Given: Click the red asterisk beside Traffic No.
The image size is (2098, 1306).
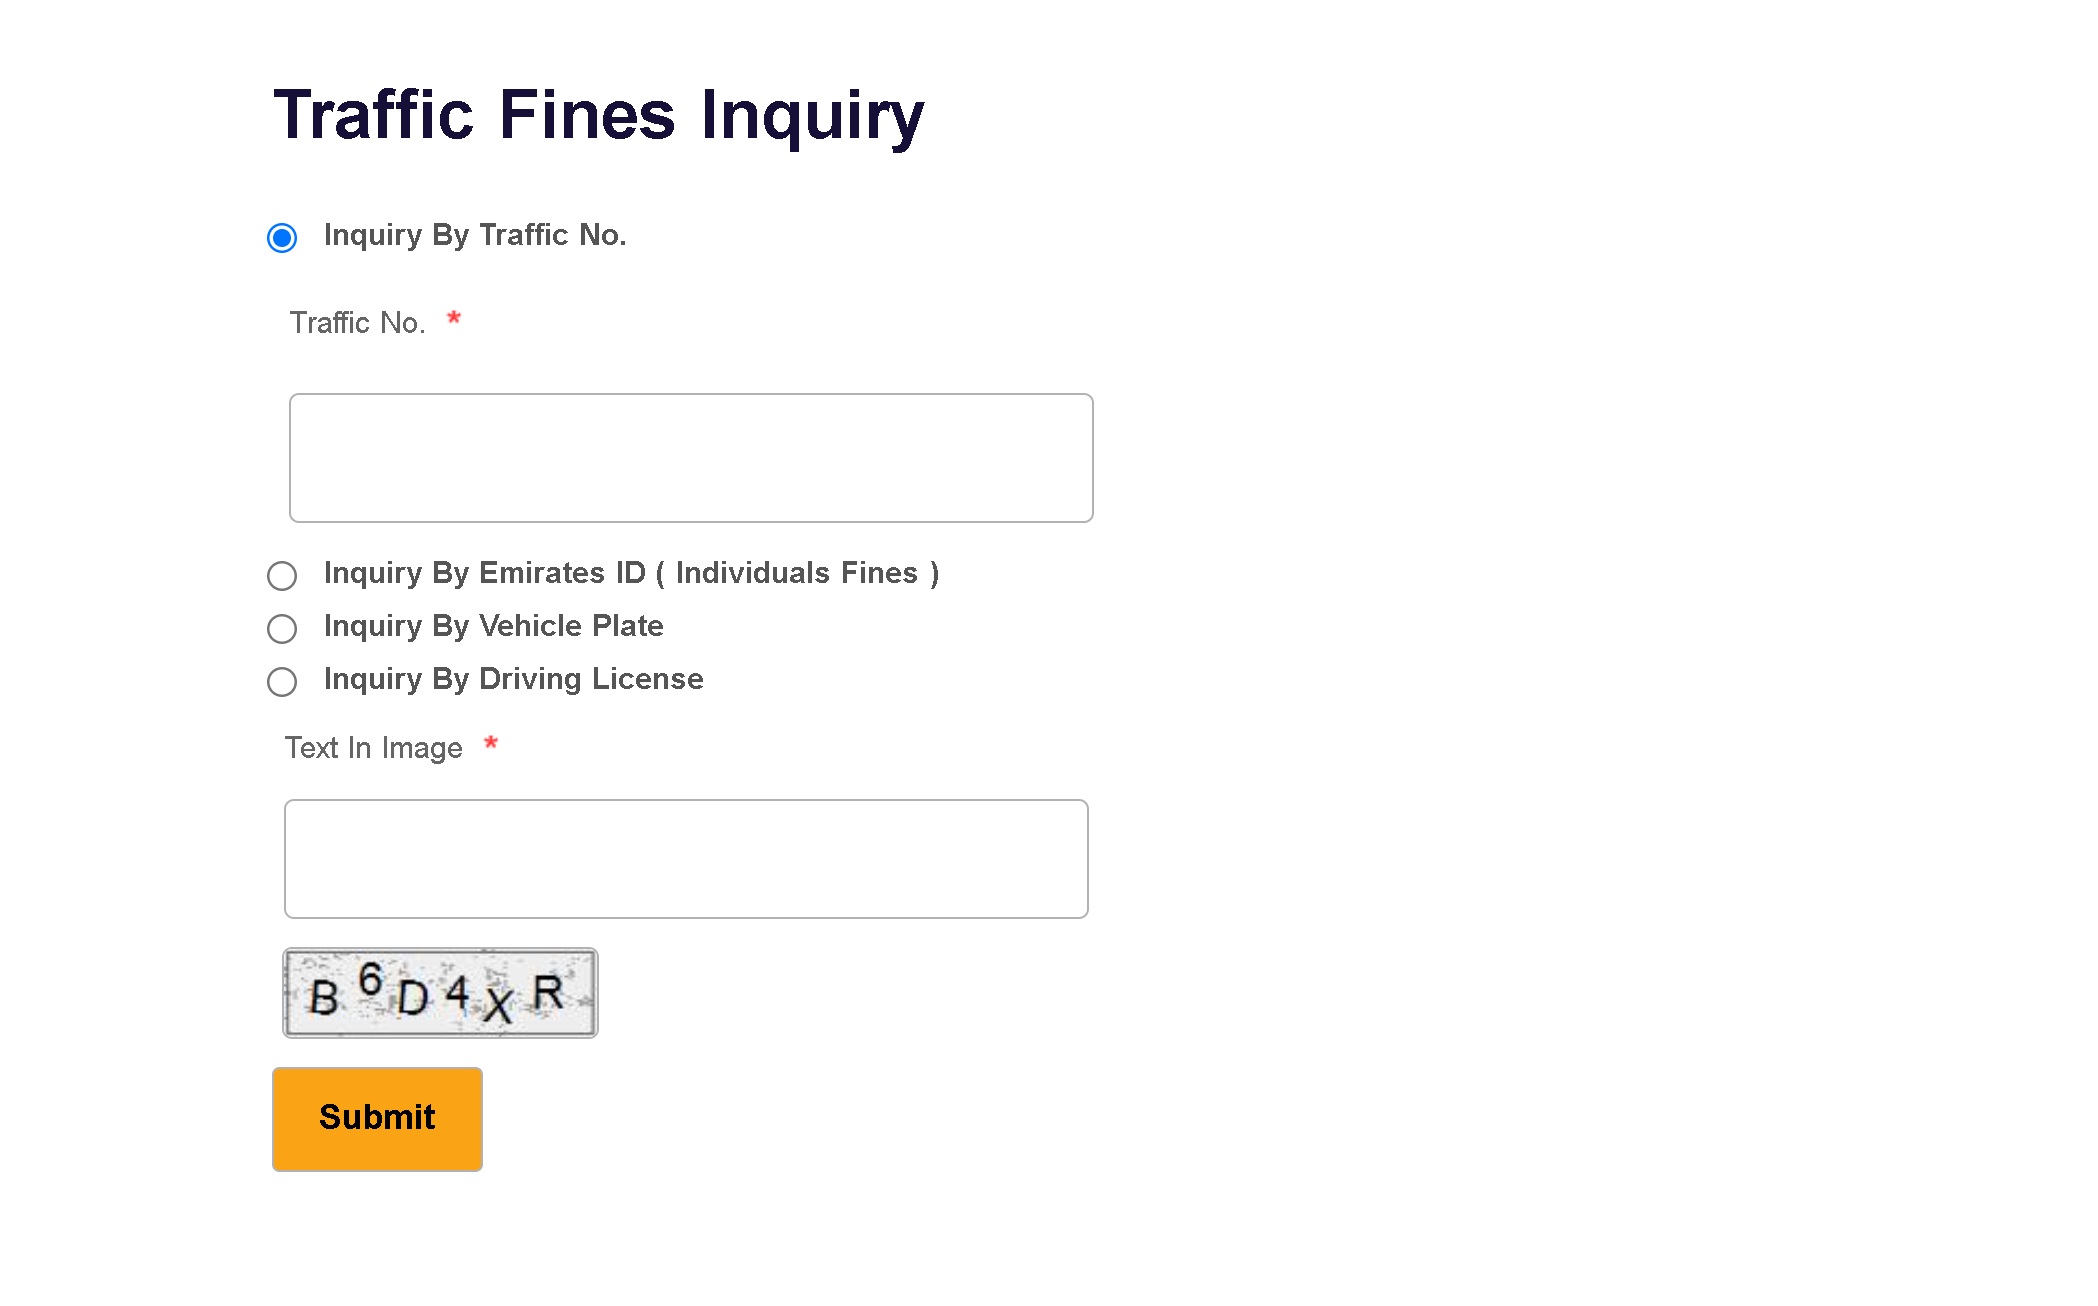Looking at the screenshot, I should tap(454, 319).
